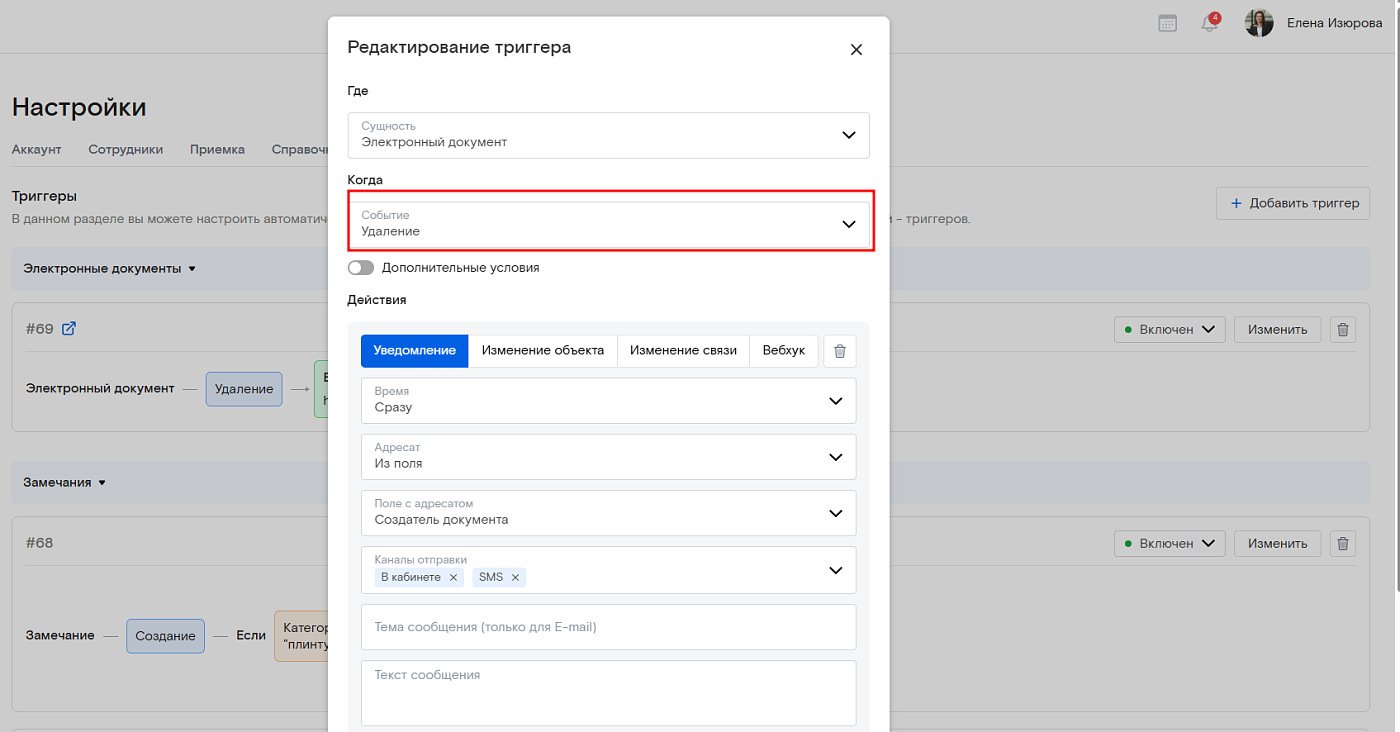
Task: Open the "Сущность" dropdown
Action: click(x=608, y=135)
